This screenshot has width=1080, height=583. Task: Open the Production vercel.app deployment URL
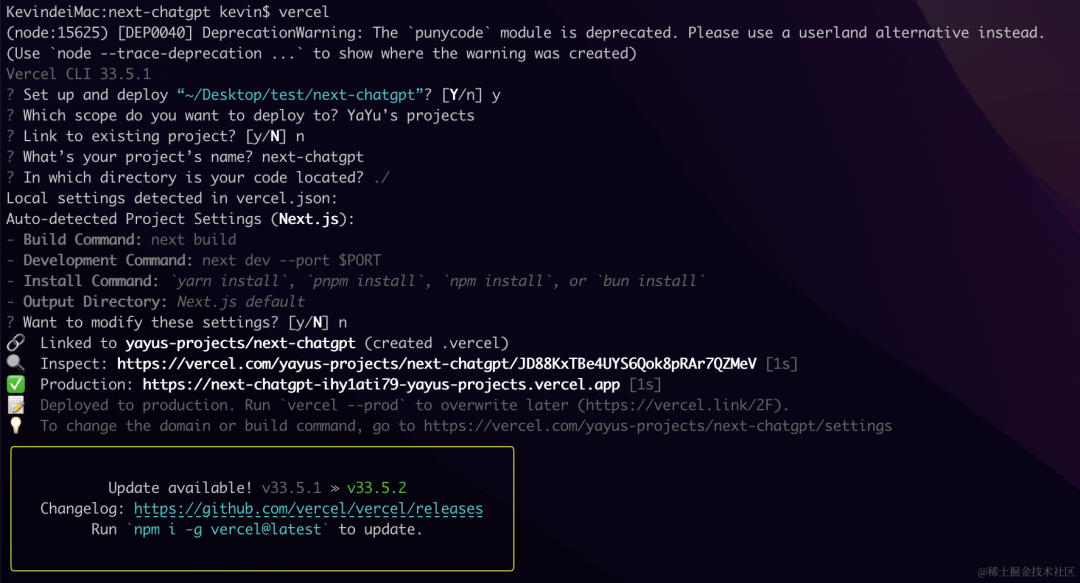click(381, 385)
